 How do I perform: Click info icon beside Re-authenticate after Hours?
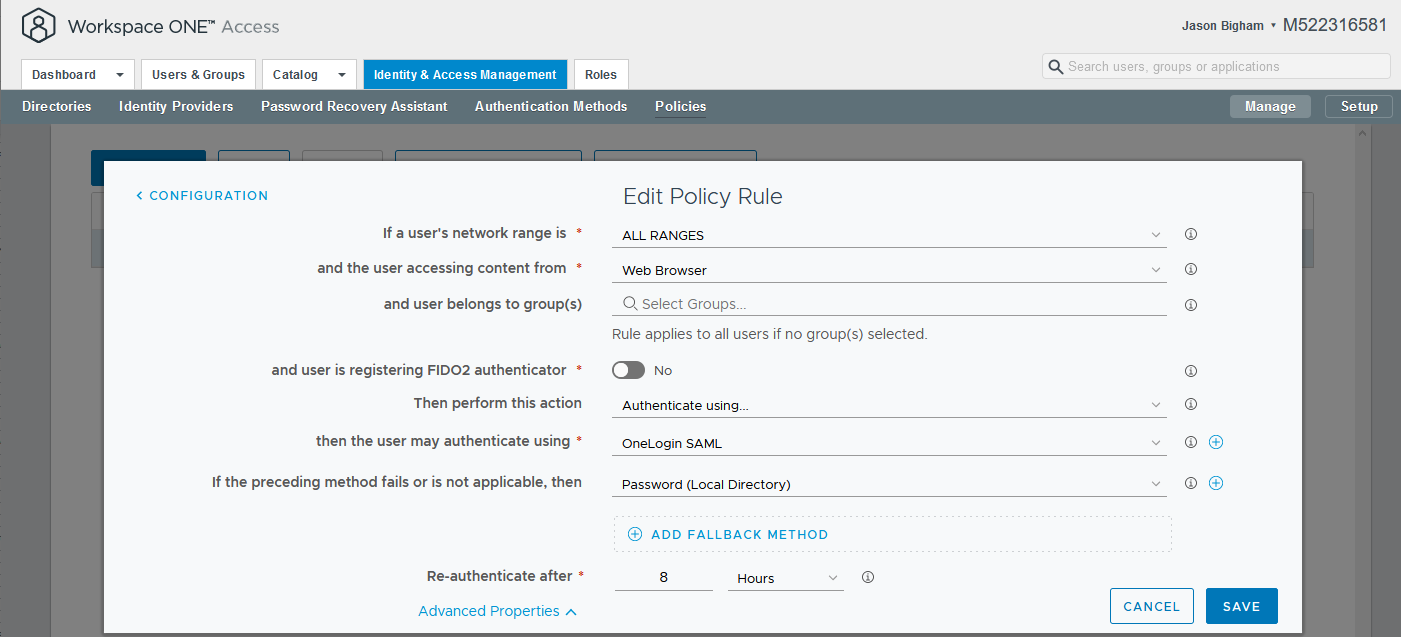click(x=868, y=577)
